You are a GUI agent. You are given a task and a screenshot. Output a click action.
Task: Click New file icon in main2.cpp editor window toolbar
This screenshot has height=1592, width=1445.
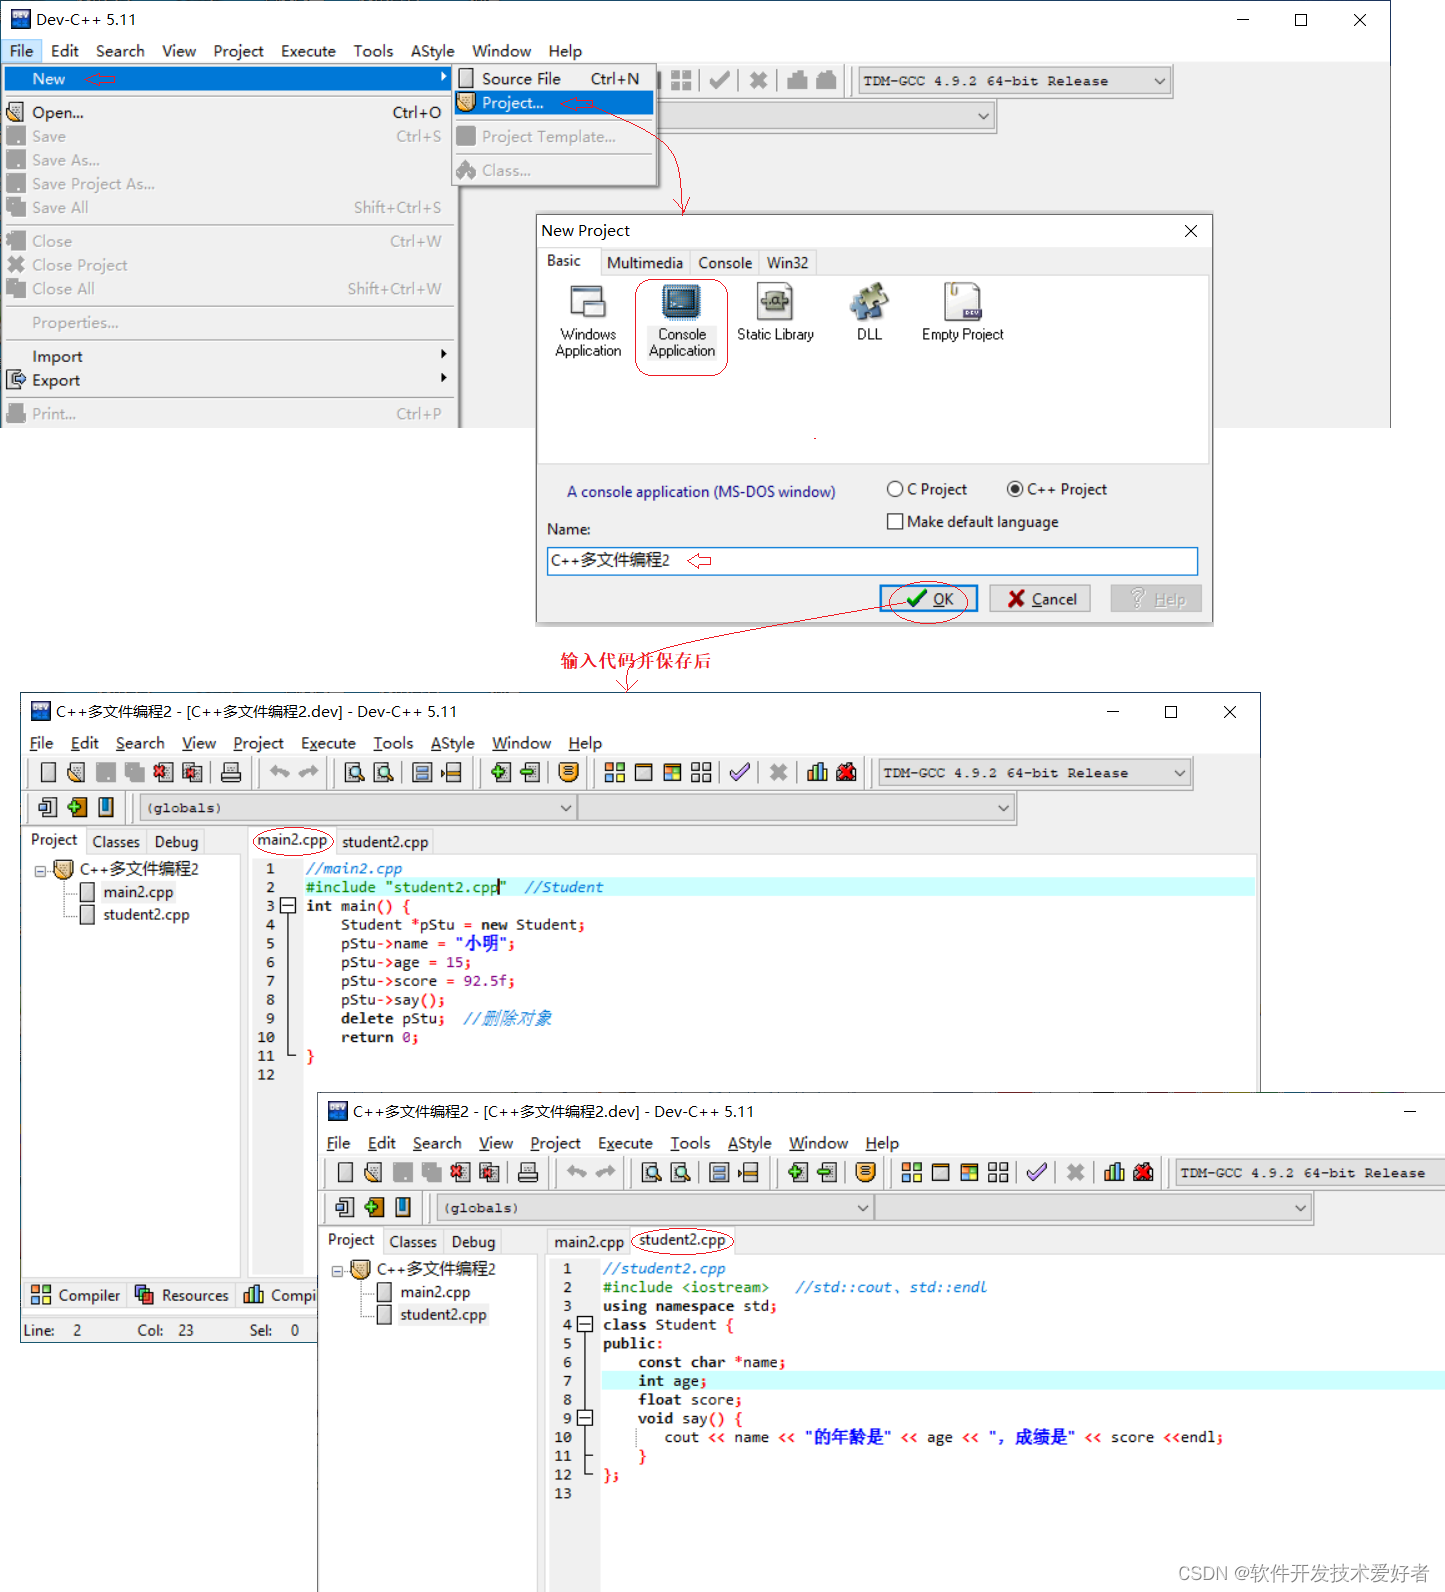click(48, 772)
